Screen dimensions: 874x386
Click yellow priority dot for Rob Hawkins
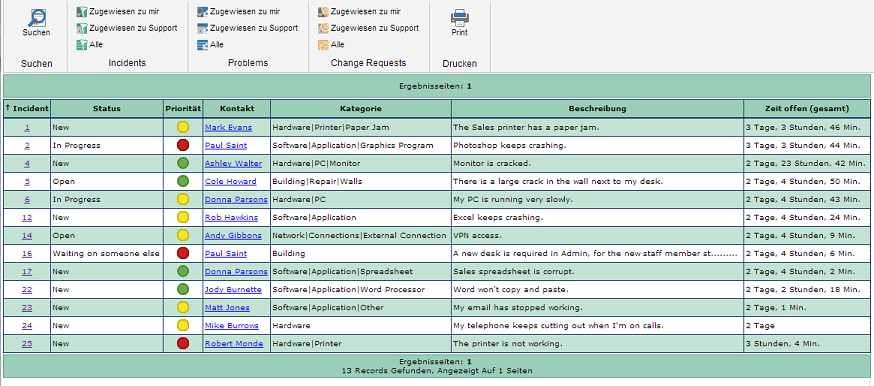183,217
